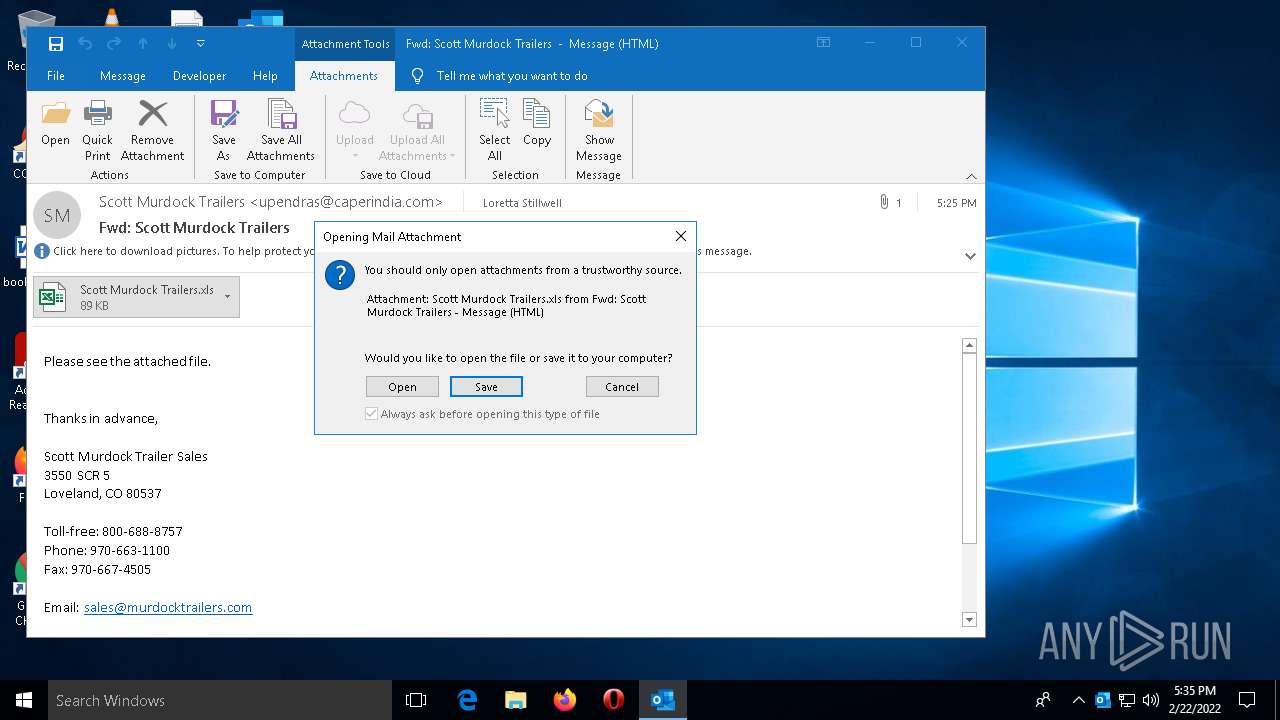This screenshot has width=1280, height=720.
Task: Select the Scott Murdock Trailers.xls attachment tile
Action: point(136,297)
